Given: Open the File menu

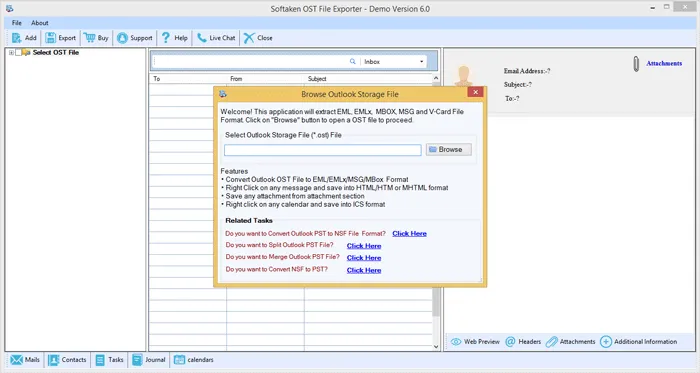Looking at the screenshot, I should (17, 23).
